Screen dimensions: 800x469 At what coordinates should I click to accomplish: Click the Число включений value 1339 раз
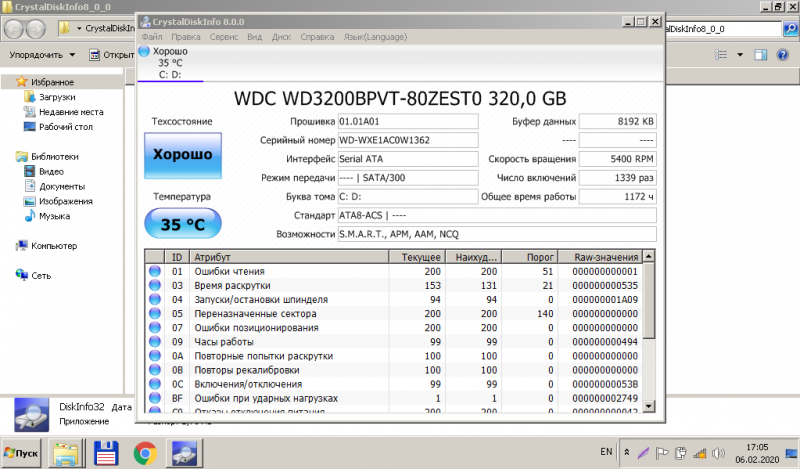click(x=618, y=178)
